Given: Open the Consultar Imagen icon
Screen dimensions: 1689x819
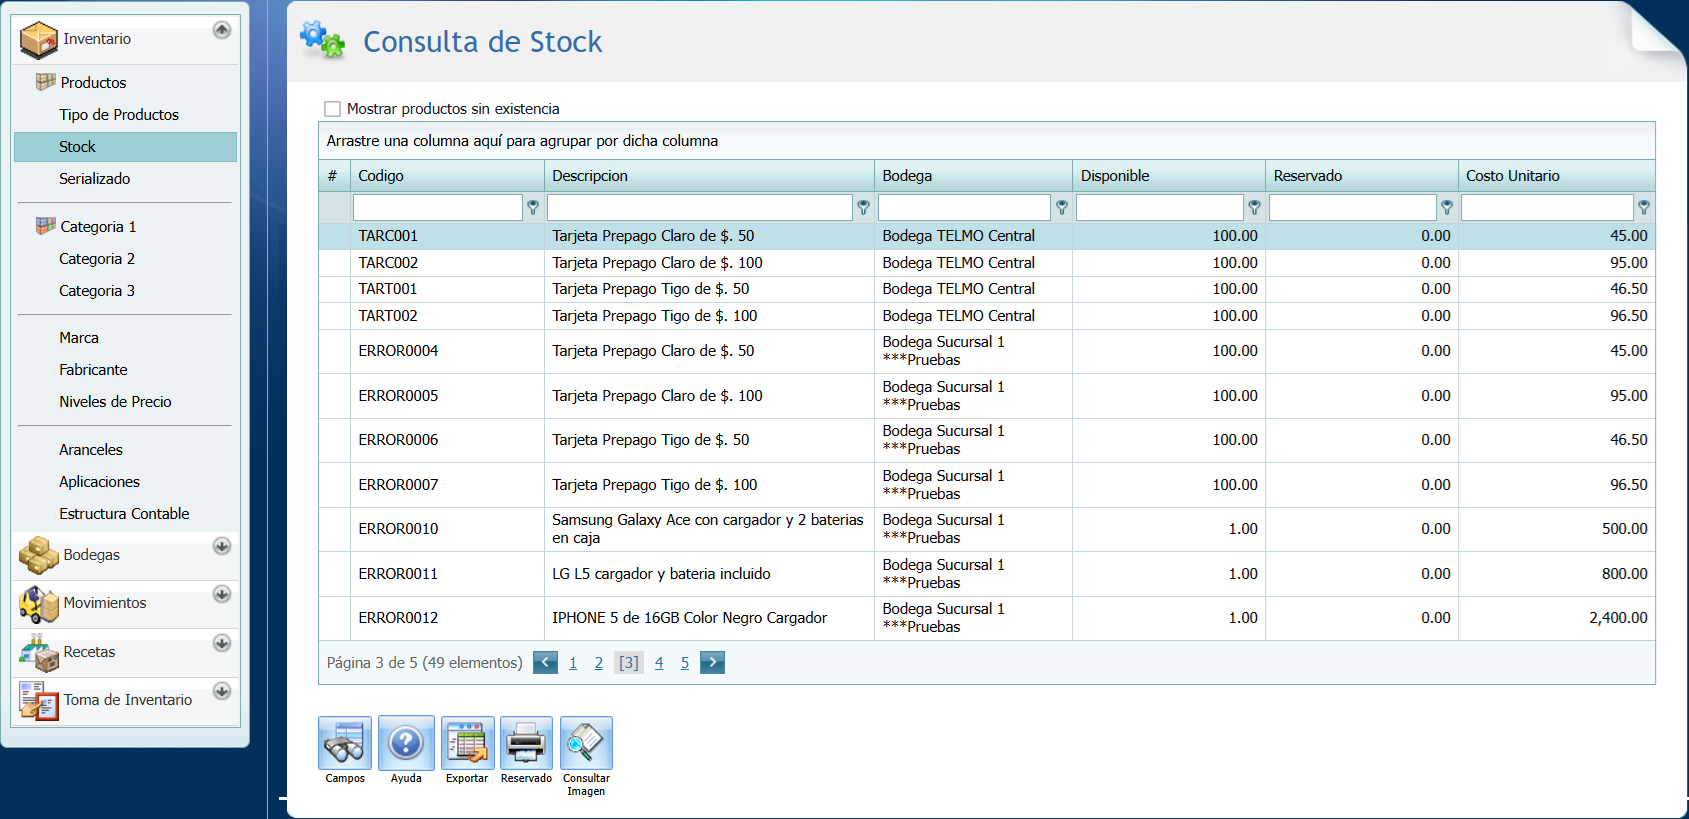Looking at the screenshot, I should [586, 743].
